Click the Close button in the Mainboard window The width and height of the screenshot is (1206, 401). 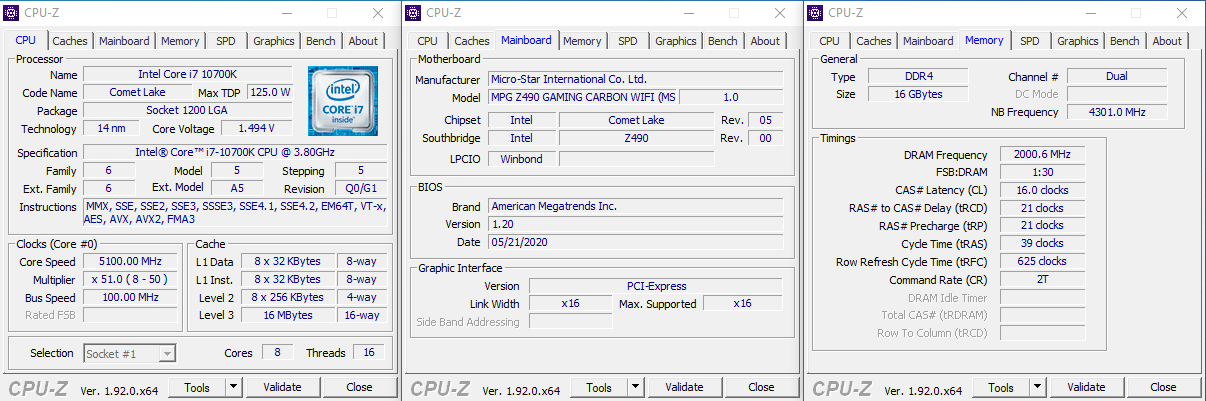click(761, 387)
